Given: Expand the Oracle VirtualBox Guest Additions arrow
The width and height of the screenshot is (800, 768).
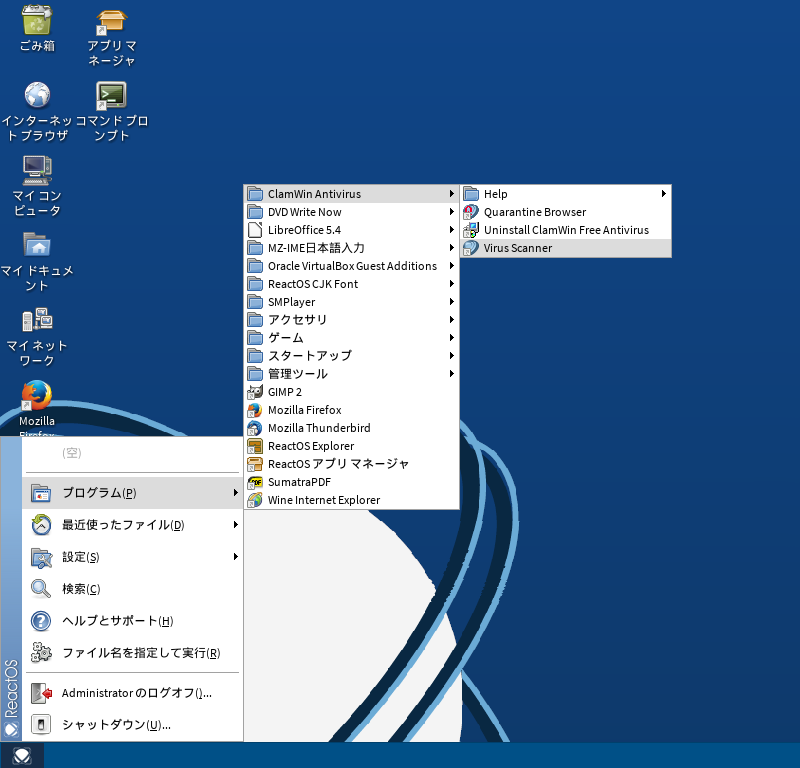Looking at the screenshot, I should click(x=452, y=265).
